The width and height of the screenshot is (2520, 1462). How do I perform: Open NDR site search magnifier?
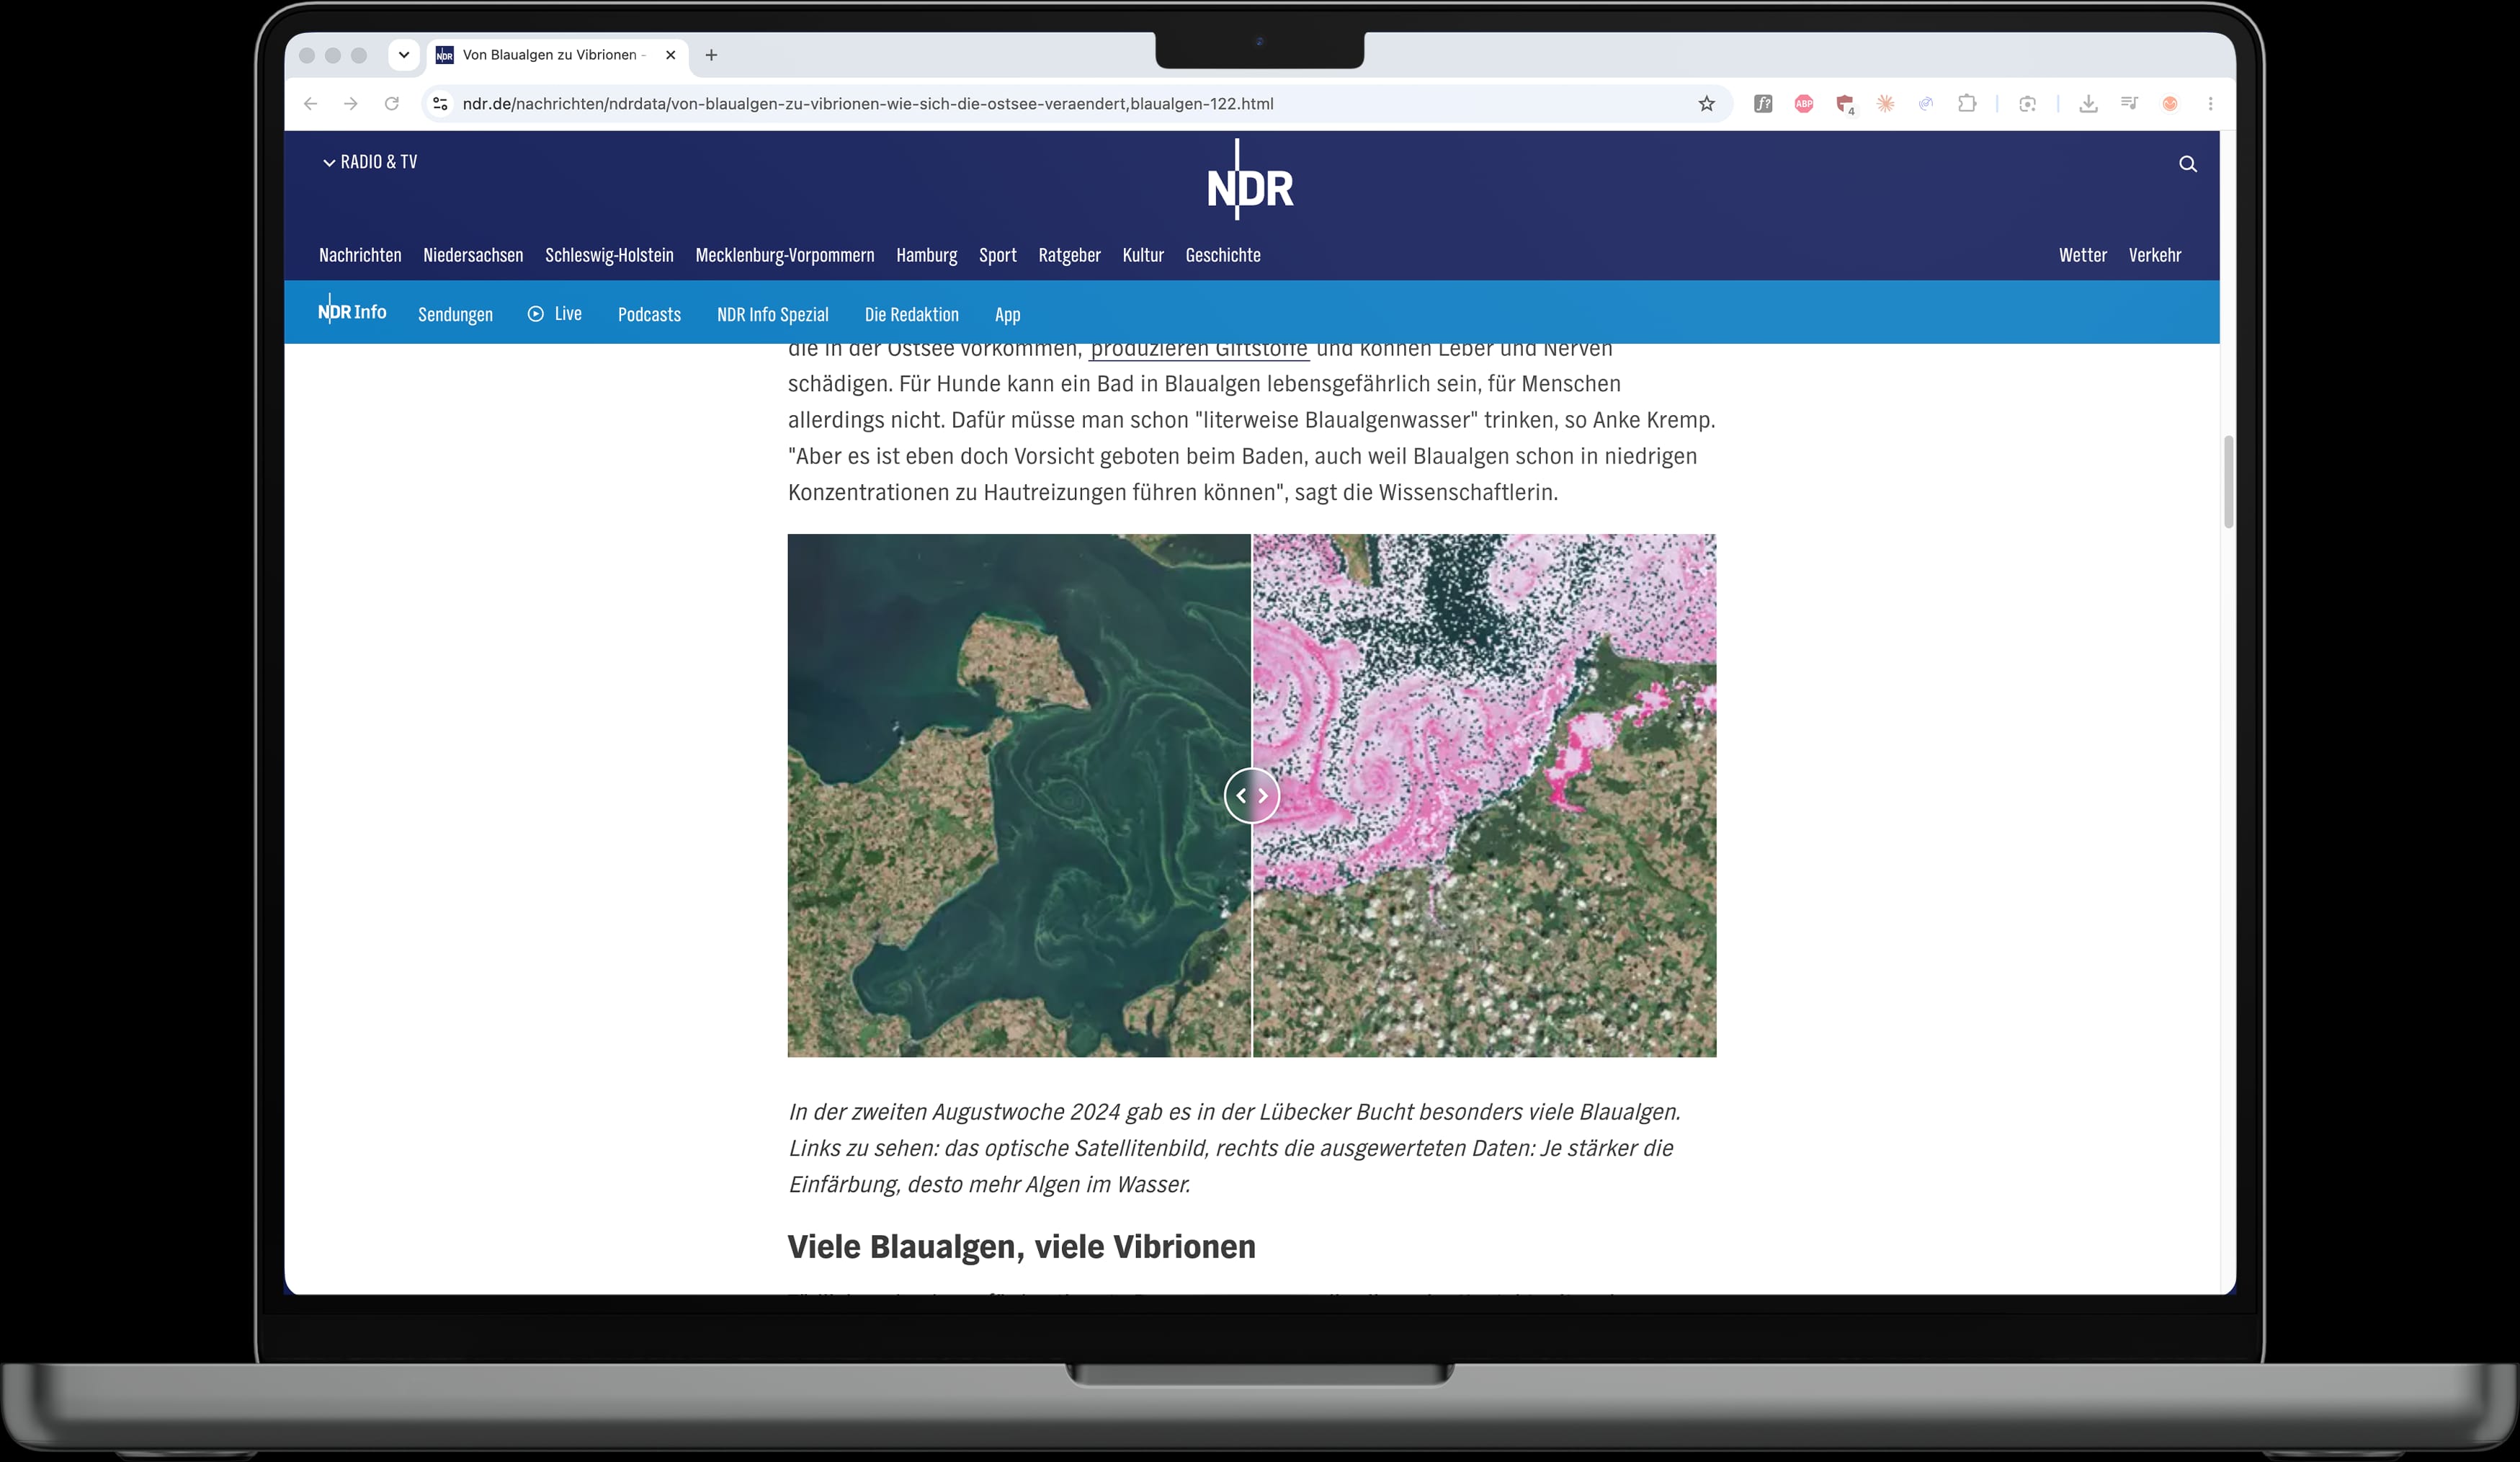click(2188, 164)
